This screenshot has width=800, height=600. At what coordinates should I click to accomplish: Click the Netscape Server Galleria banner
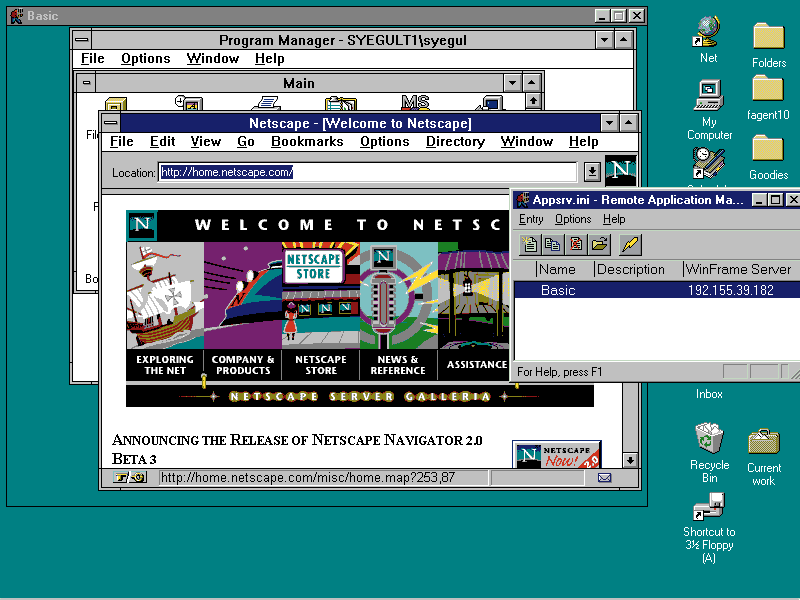(360, 396)
